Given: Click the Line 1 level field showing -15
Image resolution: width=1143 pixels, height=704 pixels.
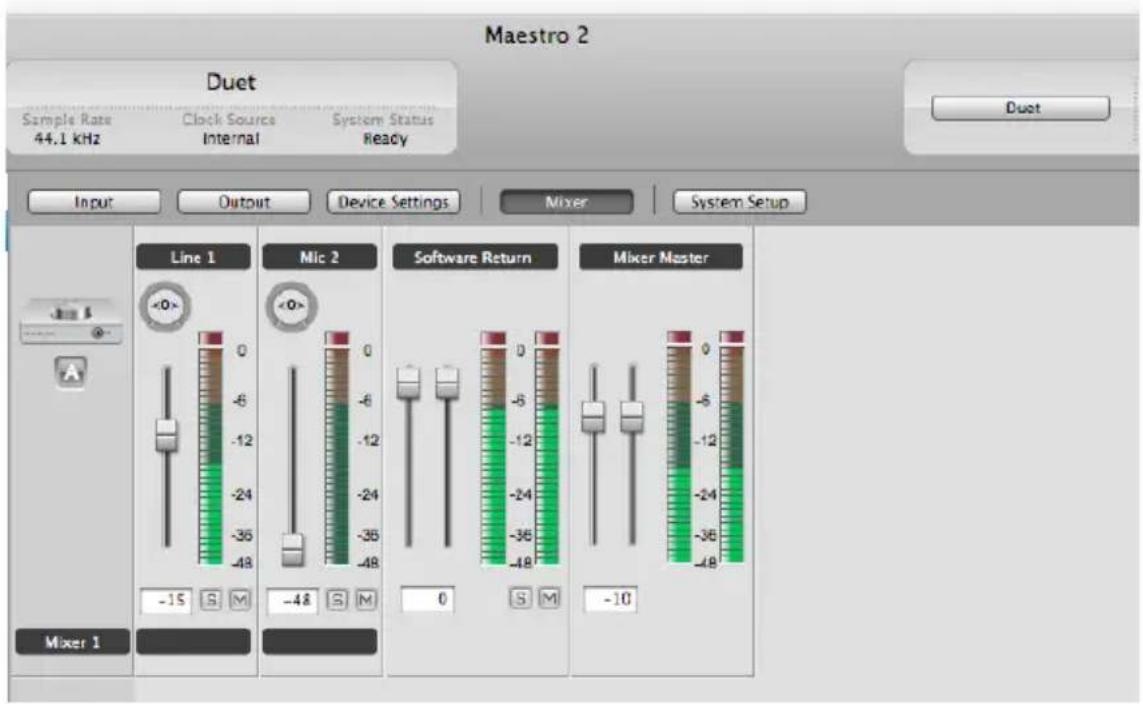Looking at the screenshot, I should pyautogui.click(x=166, y=601).
